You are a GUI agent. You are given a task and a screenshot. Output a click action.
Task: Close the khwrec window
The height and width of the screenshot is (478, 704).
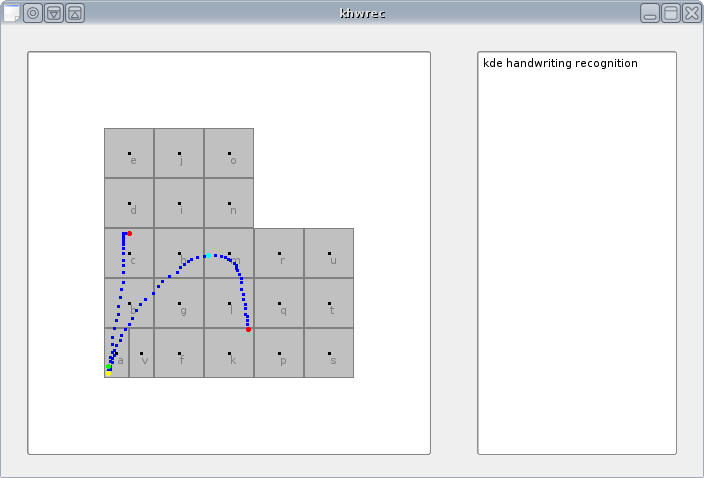[x=691, y=13]
